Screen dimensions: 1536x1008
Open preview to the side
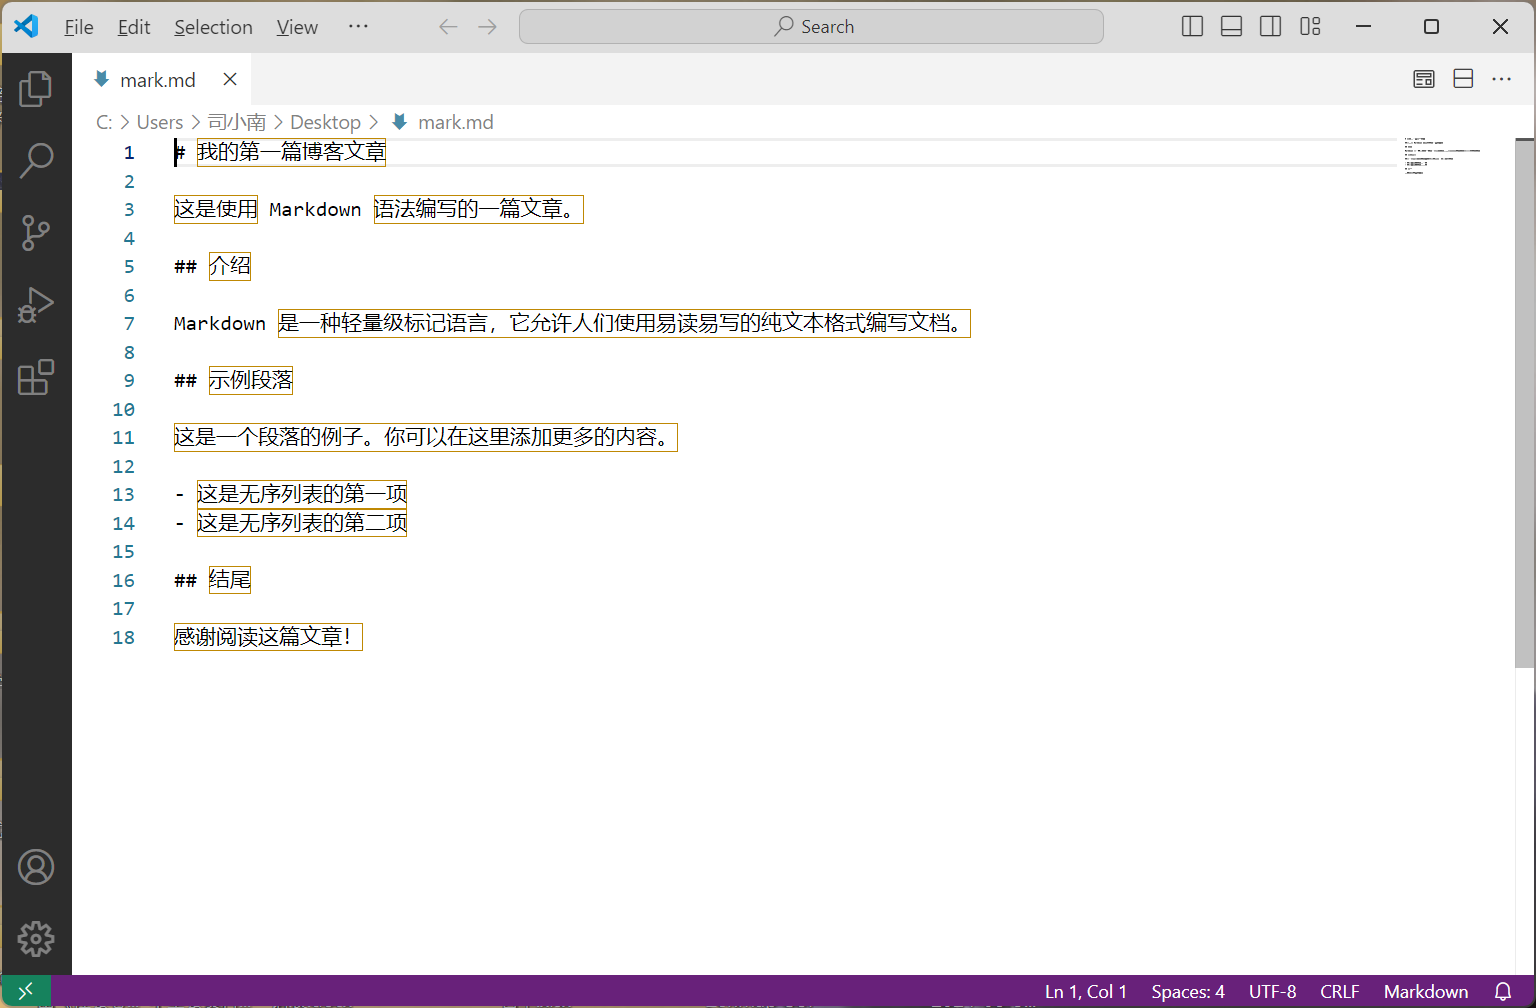pos(1424,79)
